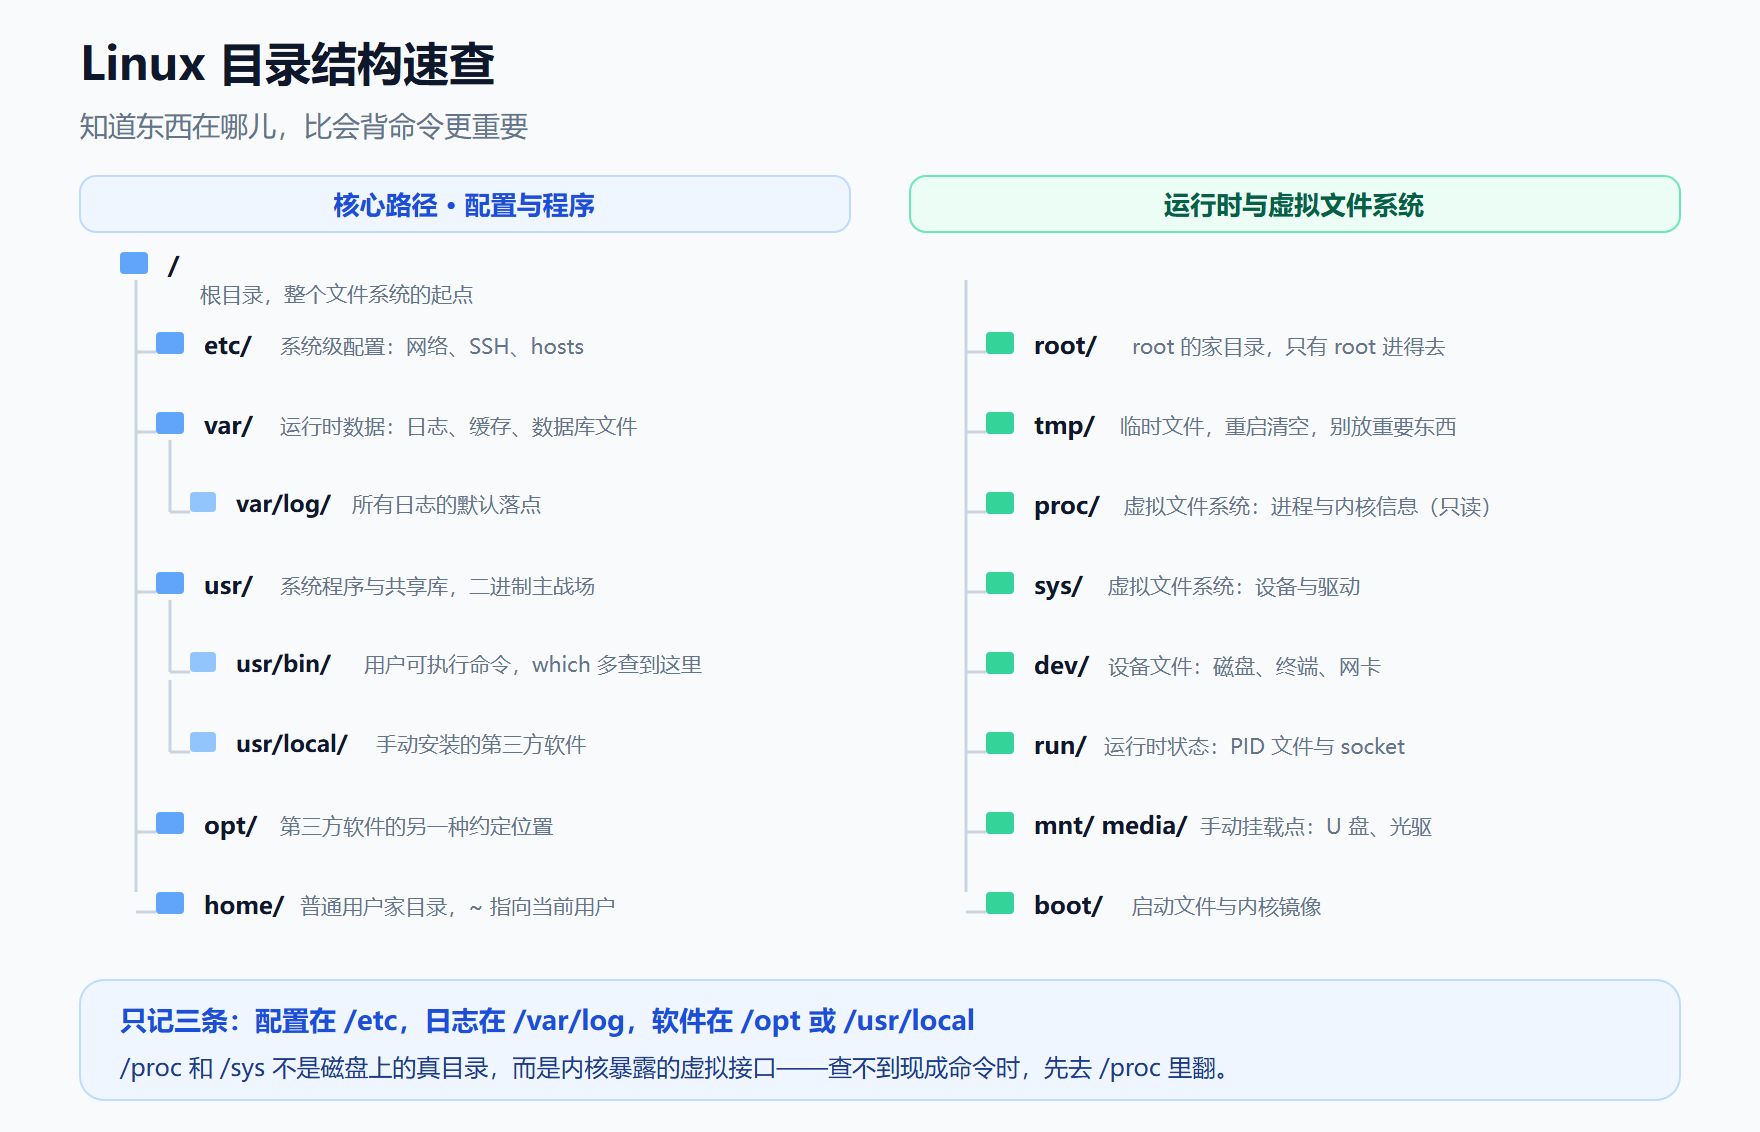
Task: Click the folder icon beside etc/
Action: pyautogui.click(x=170, y=343)
